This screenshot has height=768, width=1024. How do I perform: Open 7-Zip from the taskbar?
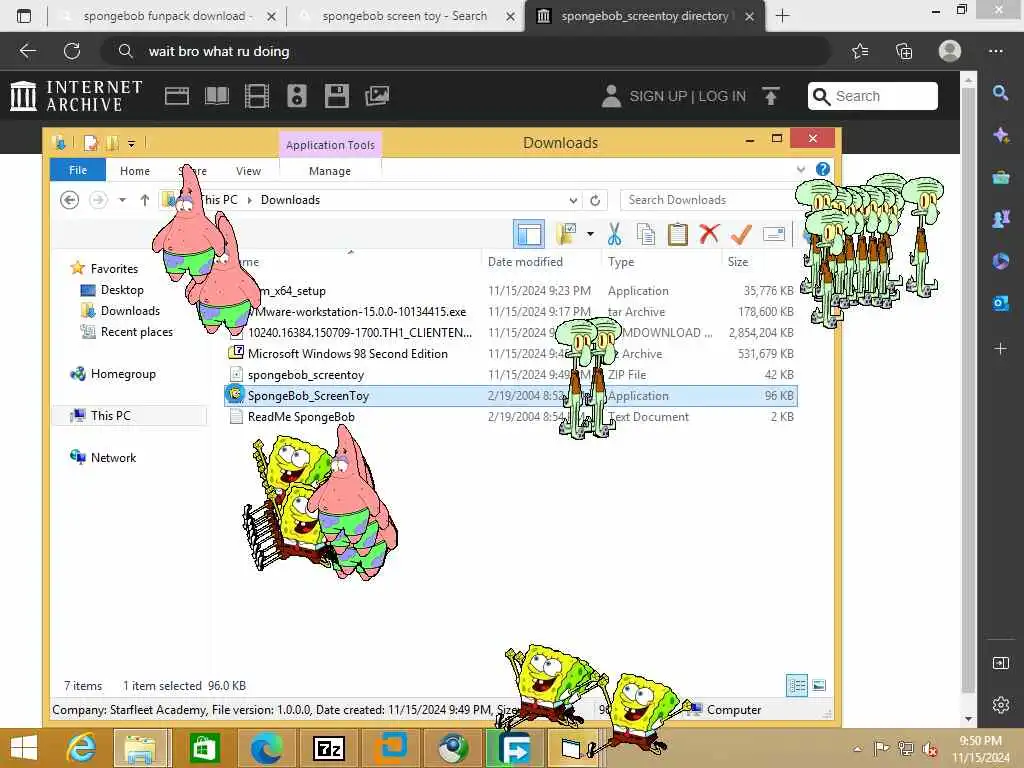tap(328, 748)
